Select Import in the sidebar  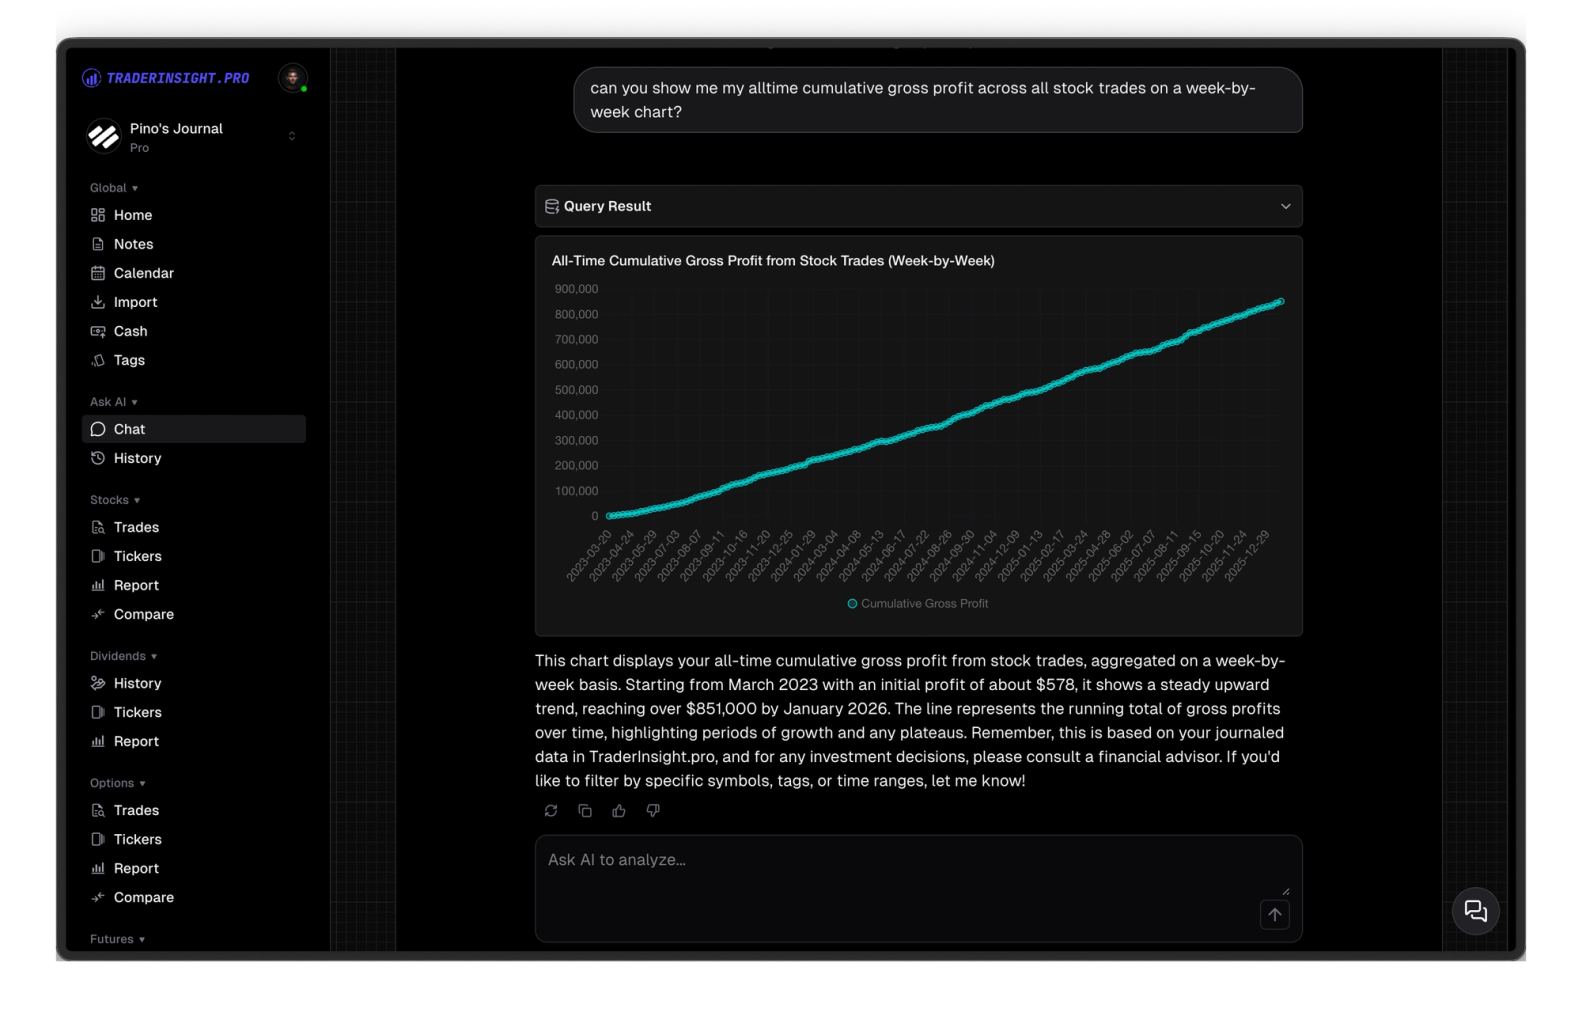[193, 302]
